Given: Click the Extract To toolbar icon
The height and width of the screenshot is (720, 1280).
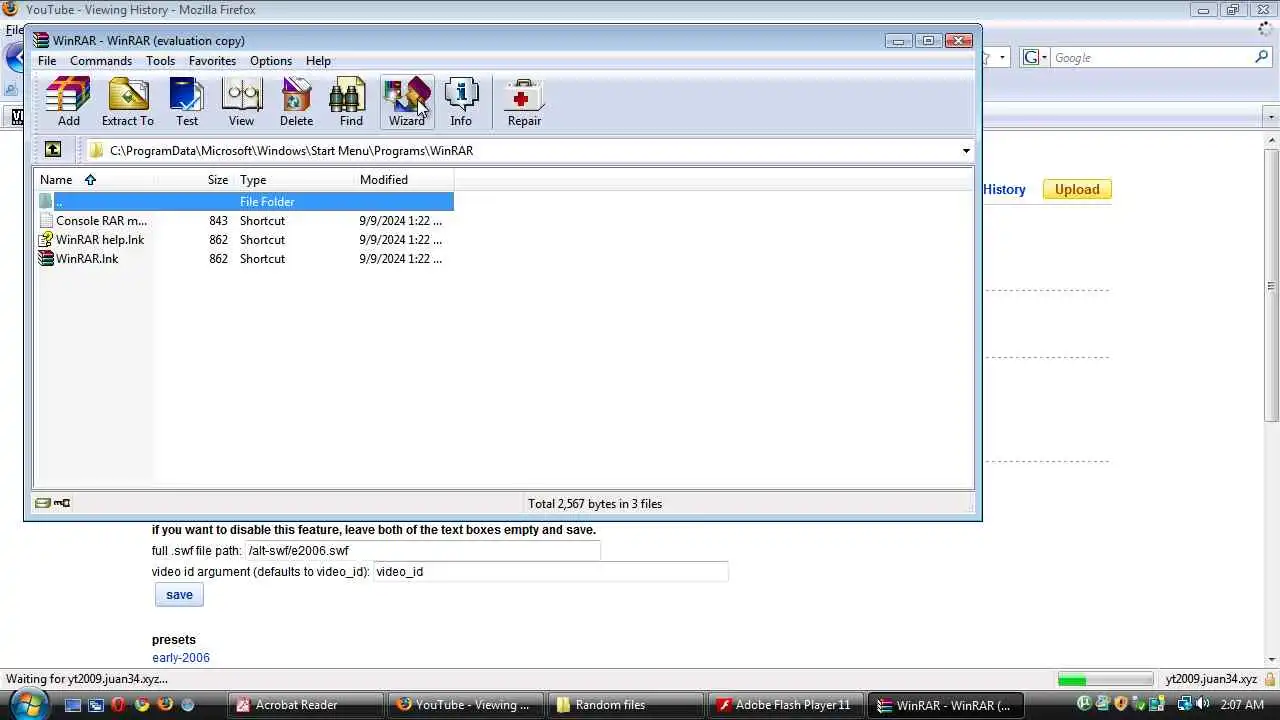Looking at the screenshot, I should (128, 102).
